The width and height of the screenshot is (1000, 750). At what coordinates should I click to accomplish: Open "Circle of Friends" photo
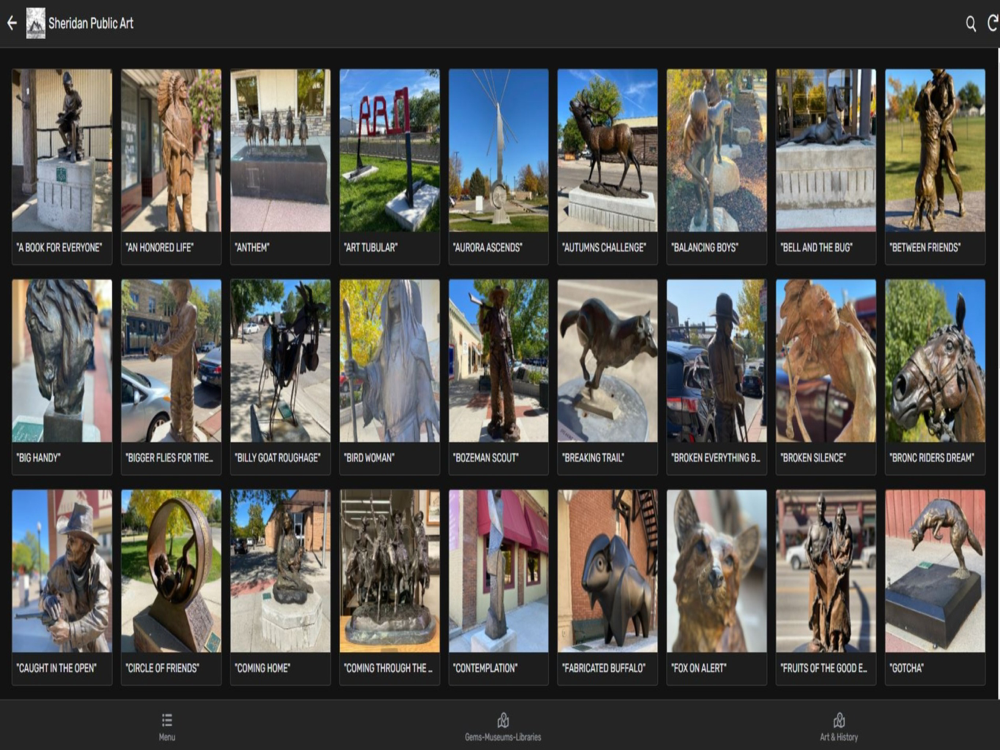172,571
